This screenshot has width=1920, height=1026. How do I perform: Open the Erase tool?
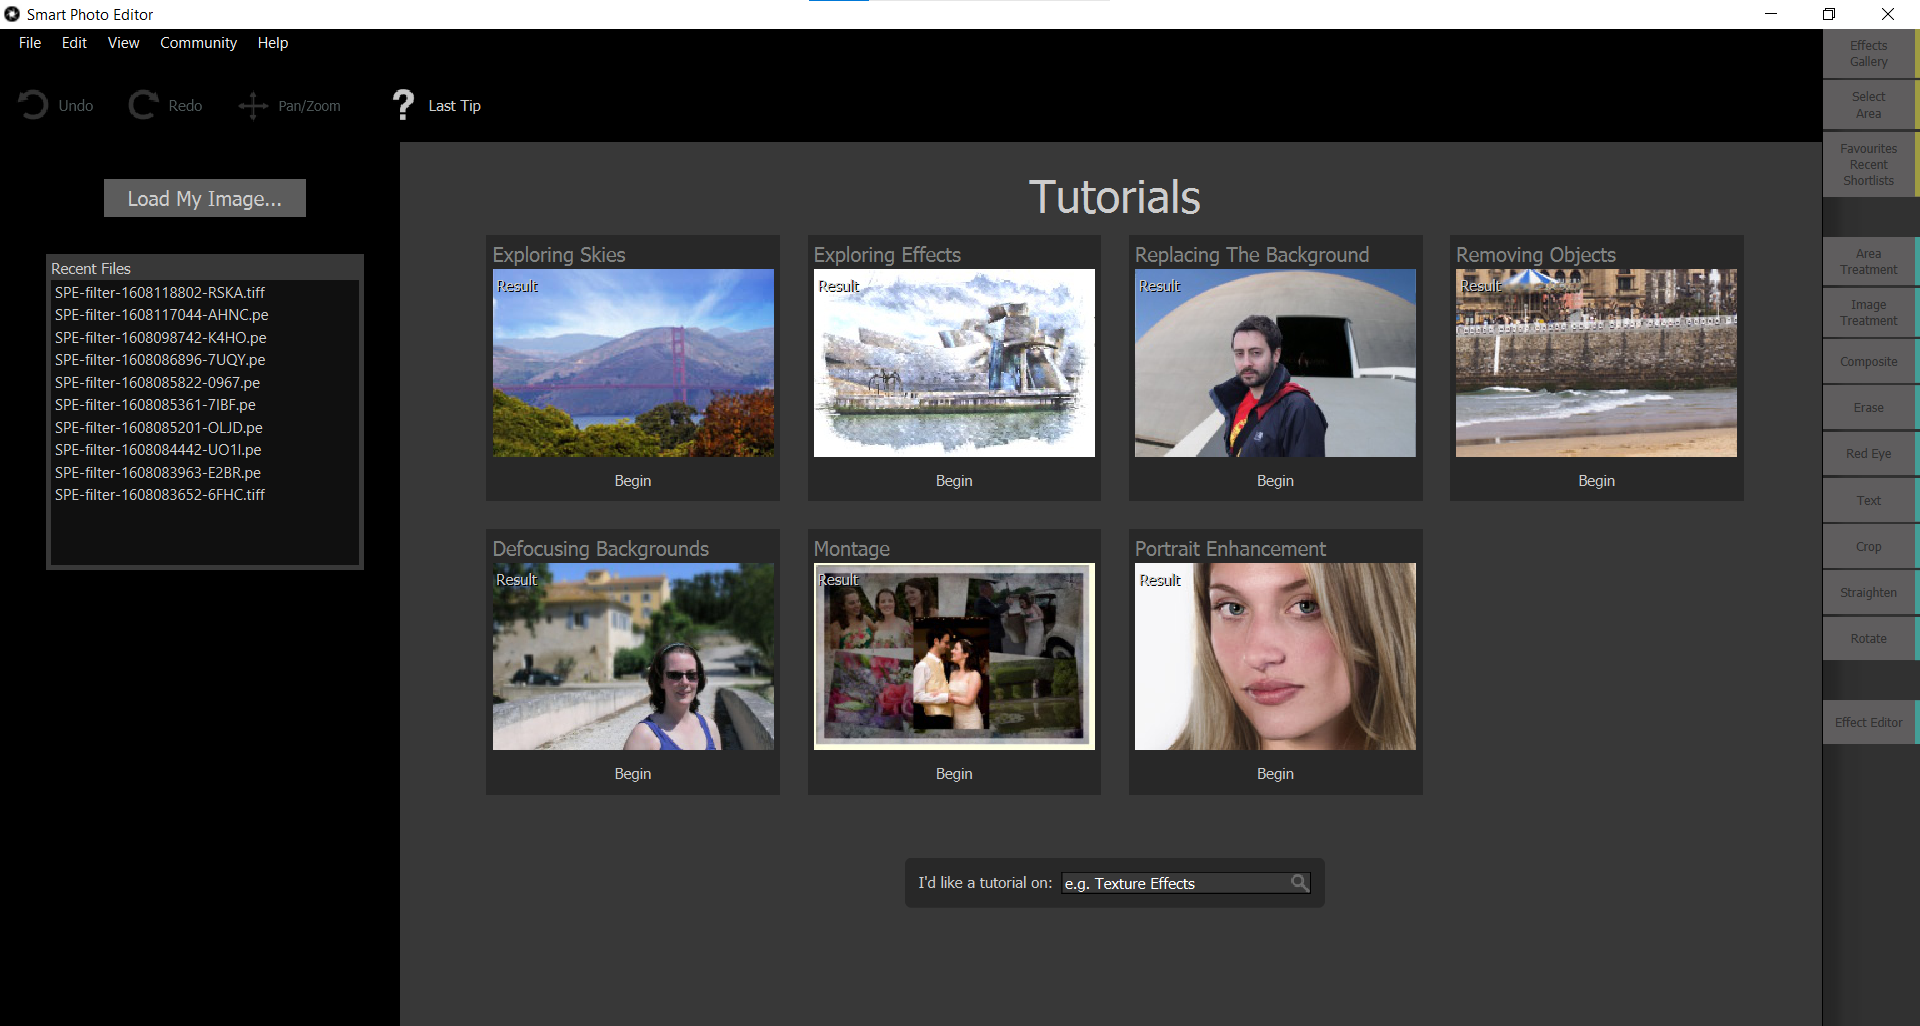point(1868,408)
